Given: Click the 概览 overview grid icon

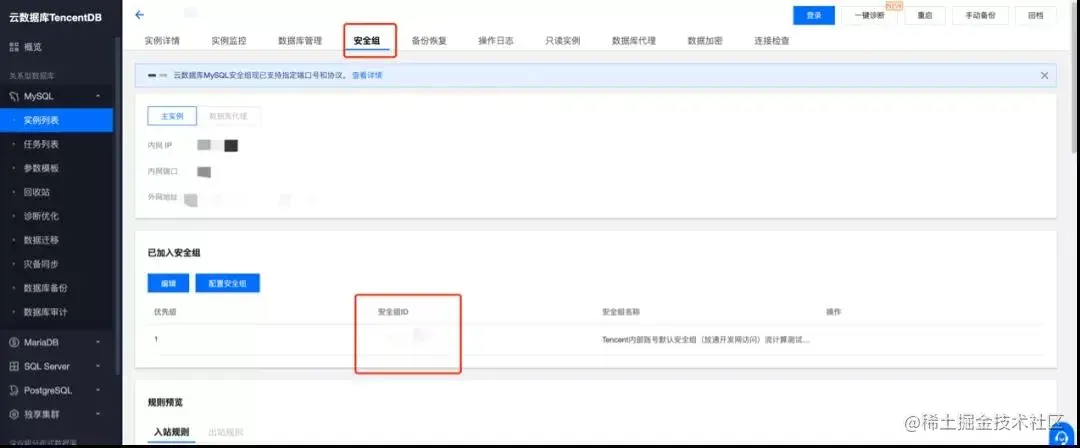Looking at the screenshot, I should 14,47.
